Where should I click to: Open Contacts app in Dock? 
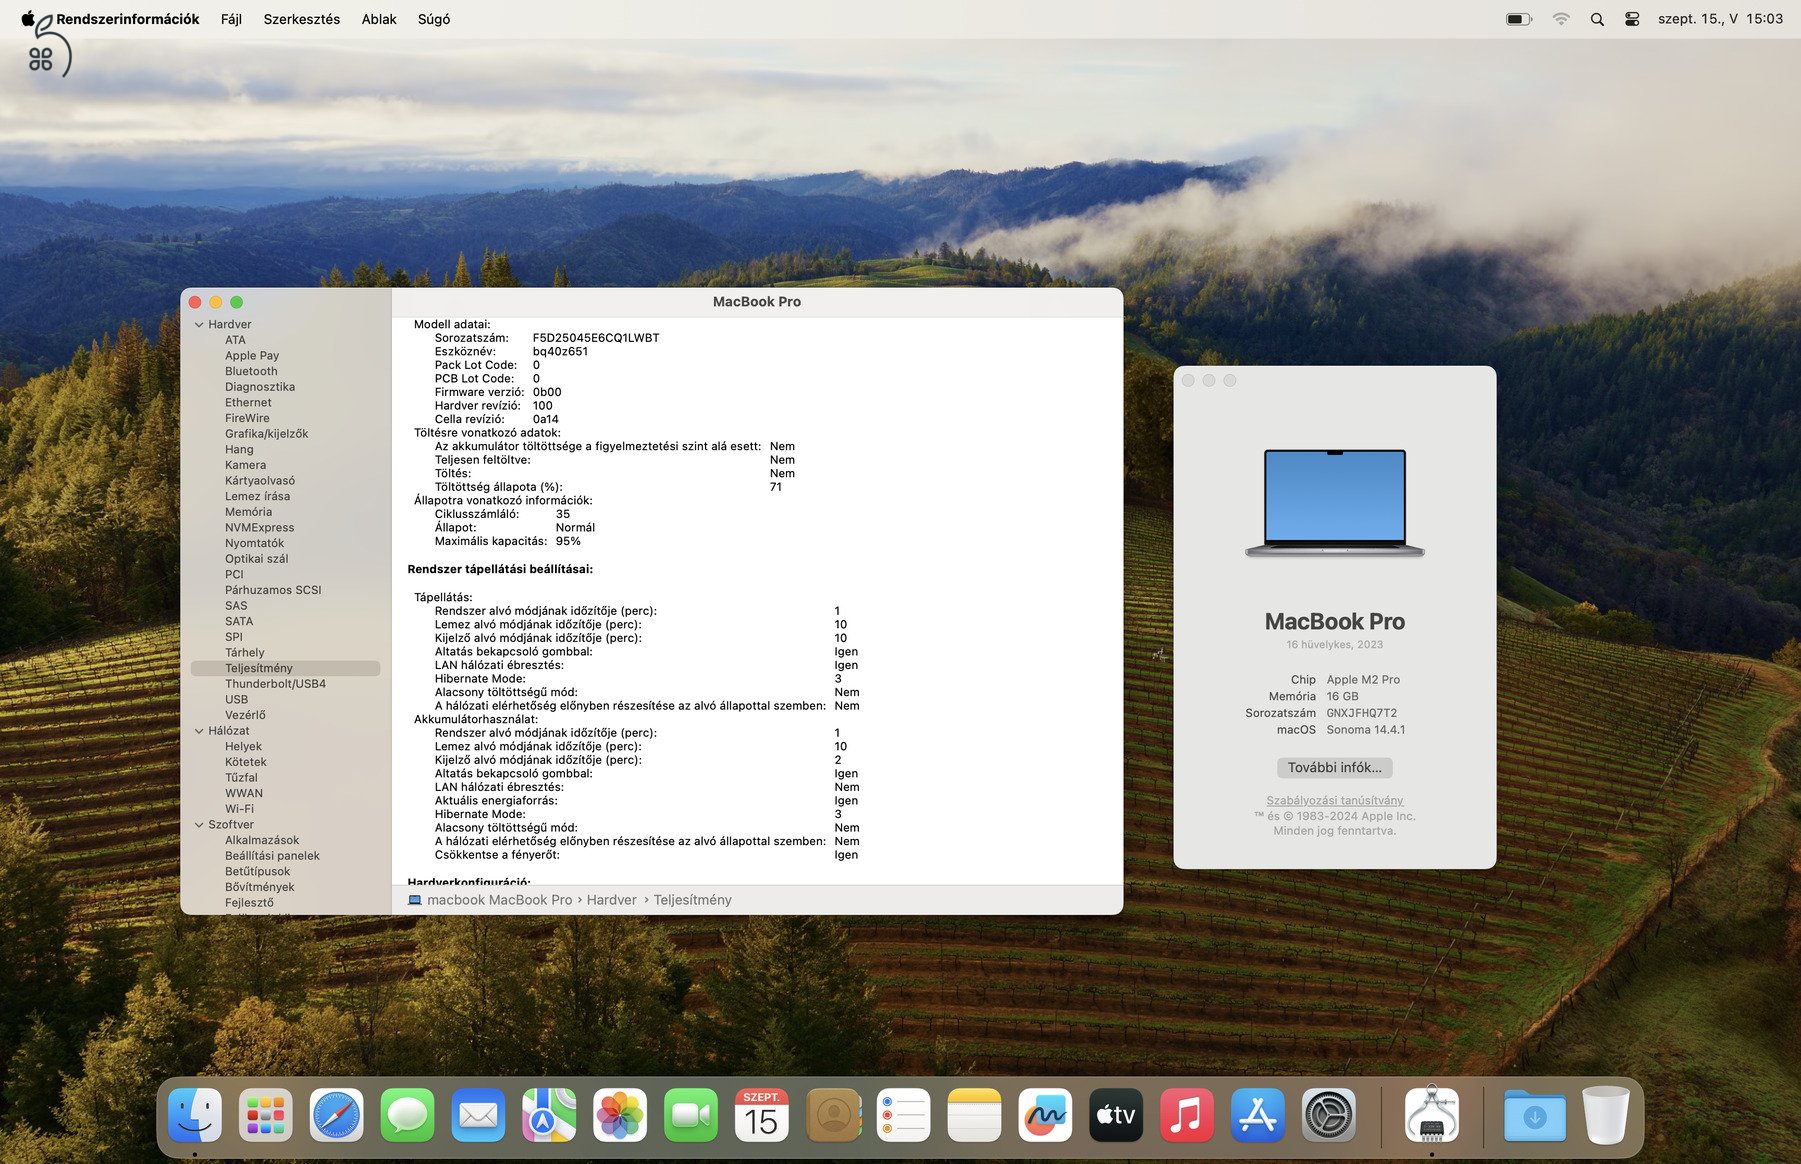[833, 1115]
